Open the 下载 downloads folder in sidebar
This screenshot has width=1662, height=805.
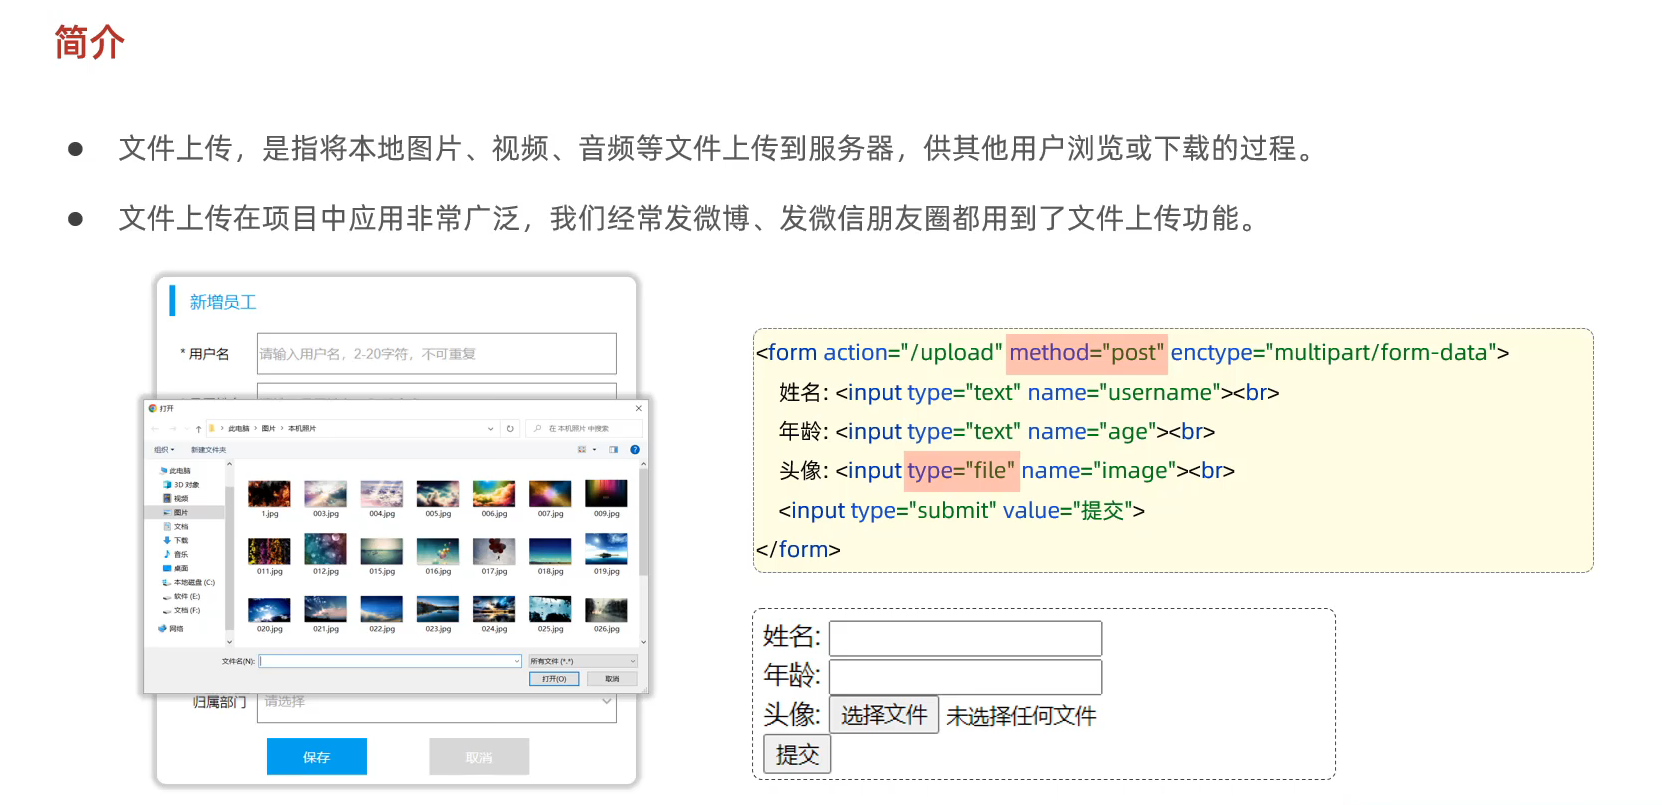tap(180, 540)
